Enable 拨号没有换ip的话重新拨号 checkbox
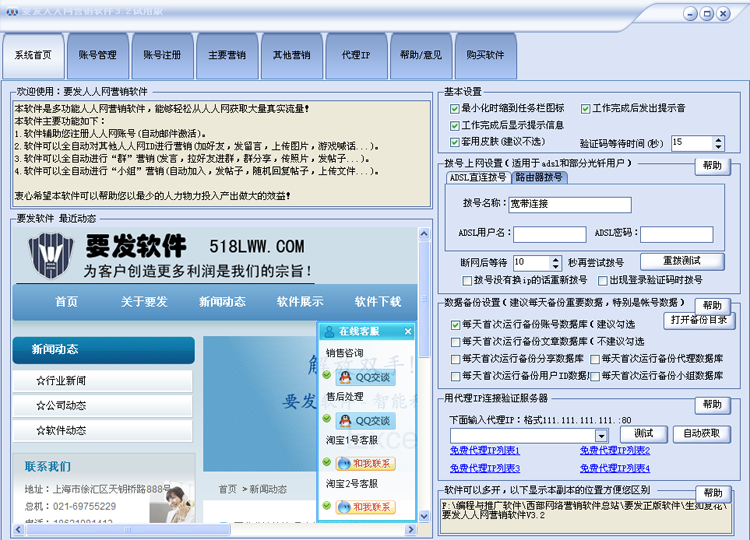 467,280
